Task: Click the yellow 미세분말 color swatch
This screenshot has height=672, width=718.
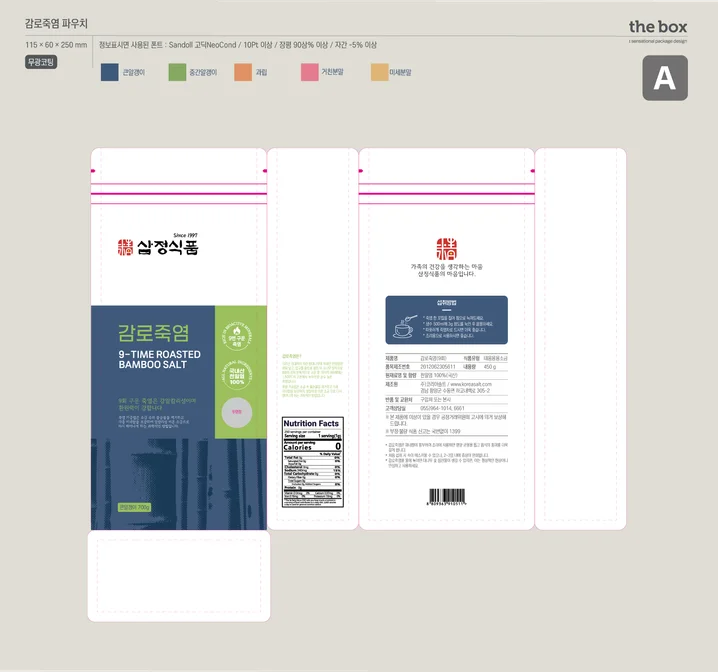Action: point(380,72)
